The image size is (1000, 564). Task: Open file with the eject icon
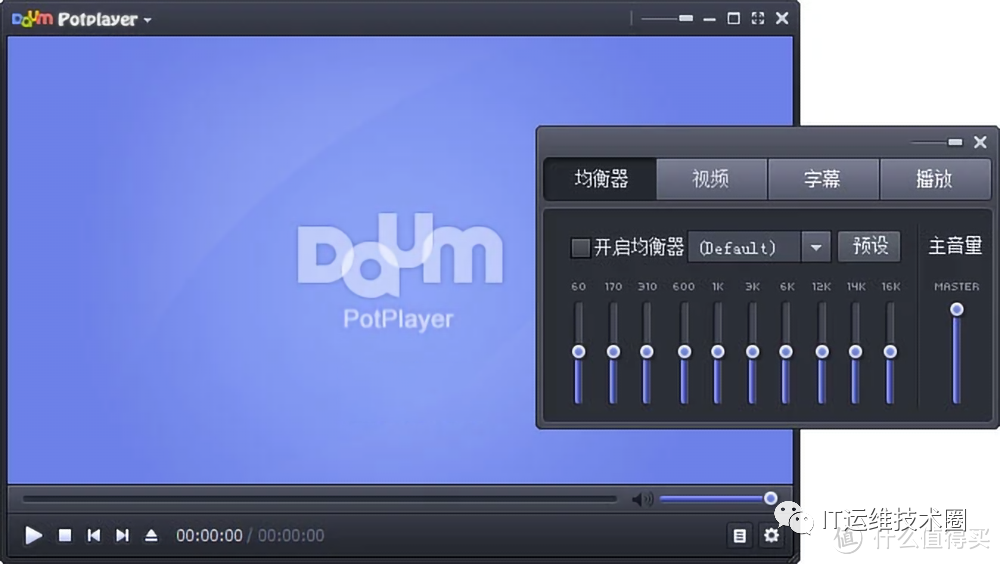click(151, 535)
